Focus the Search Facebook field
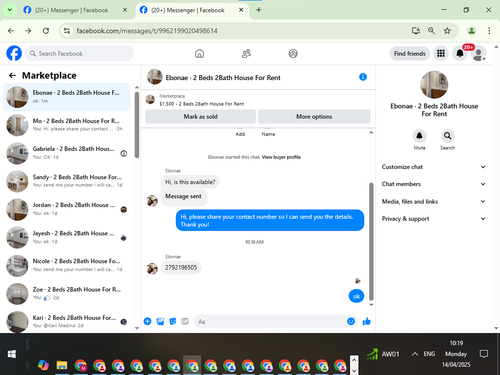The height and width of the screenshot is (375, 500). 80,53
